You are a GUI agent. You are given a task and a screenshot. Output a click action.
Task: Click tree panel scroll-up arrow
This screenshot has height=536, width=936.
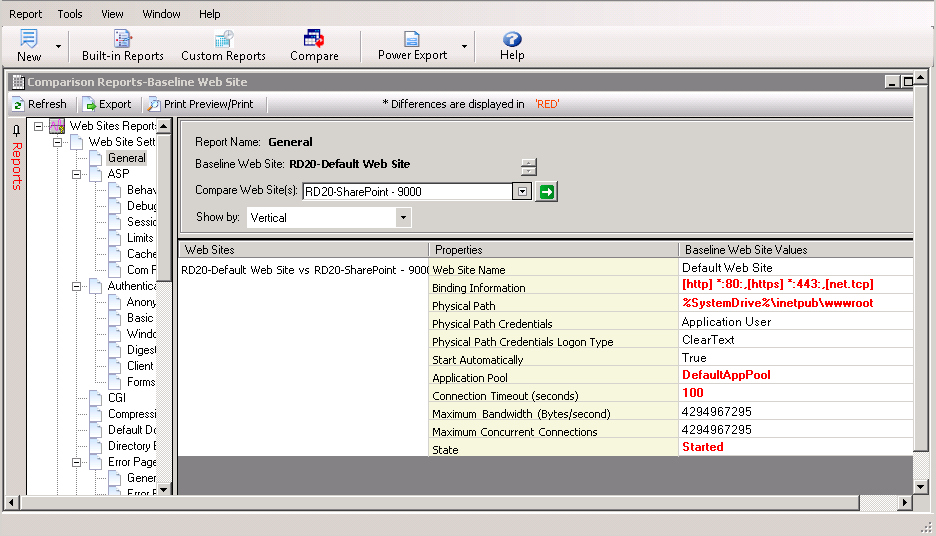tap(164, 126)
